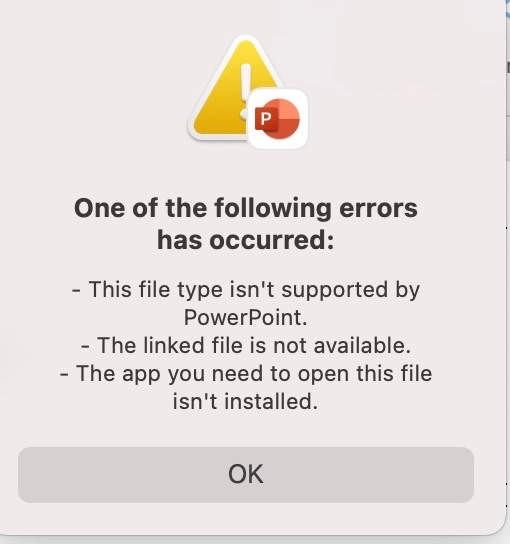Image resolution: width=510 pixels, height=544 pixels.
Task: Click the blank space between message text and OK
Action: [246, 430]
